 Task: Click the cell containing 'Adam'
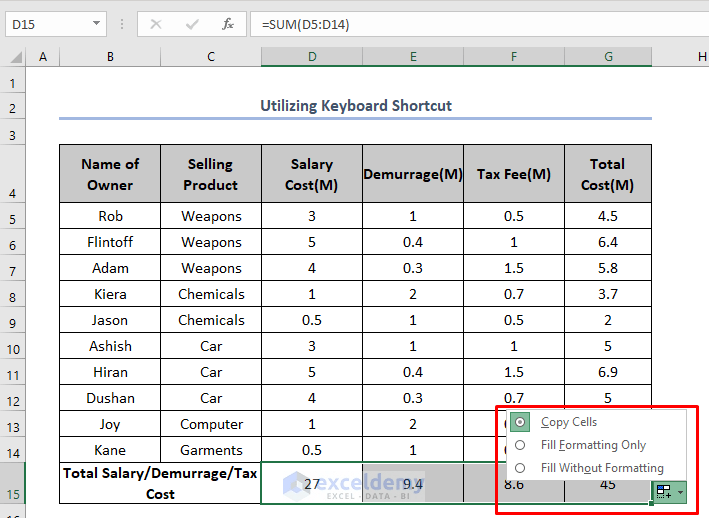110,268
